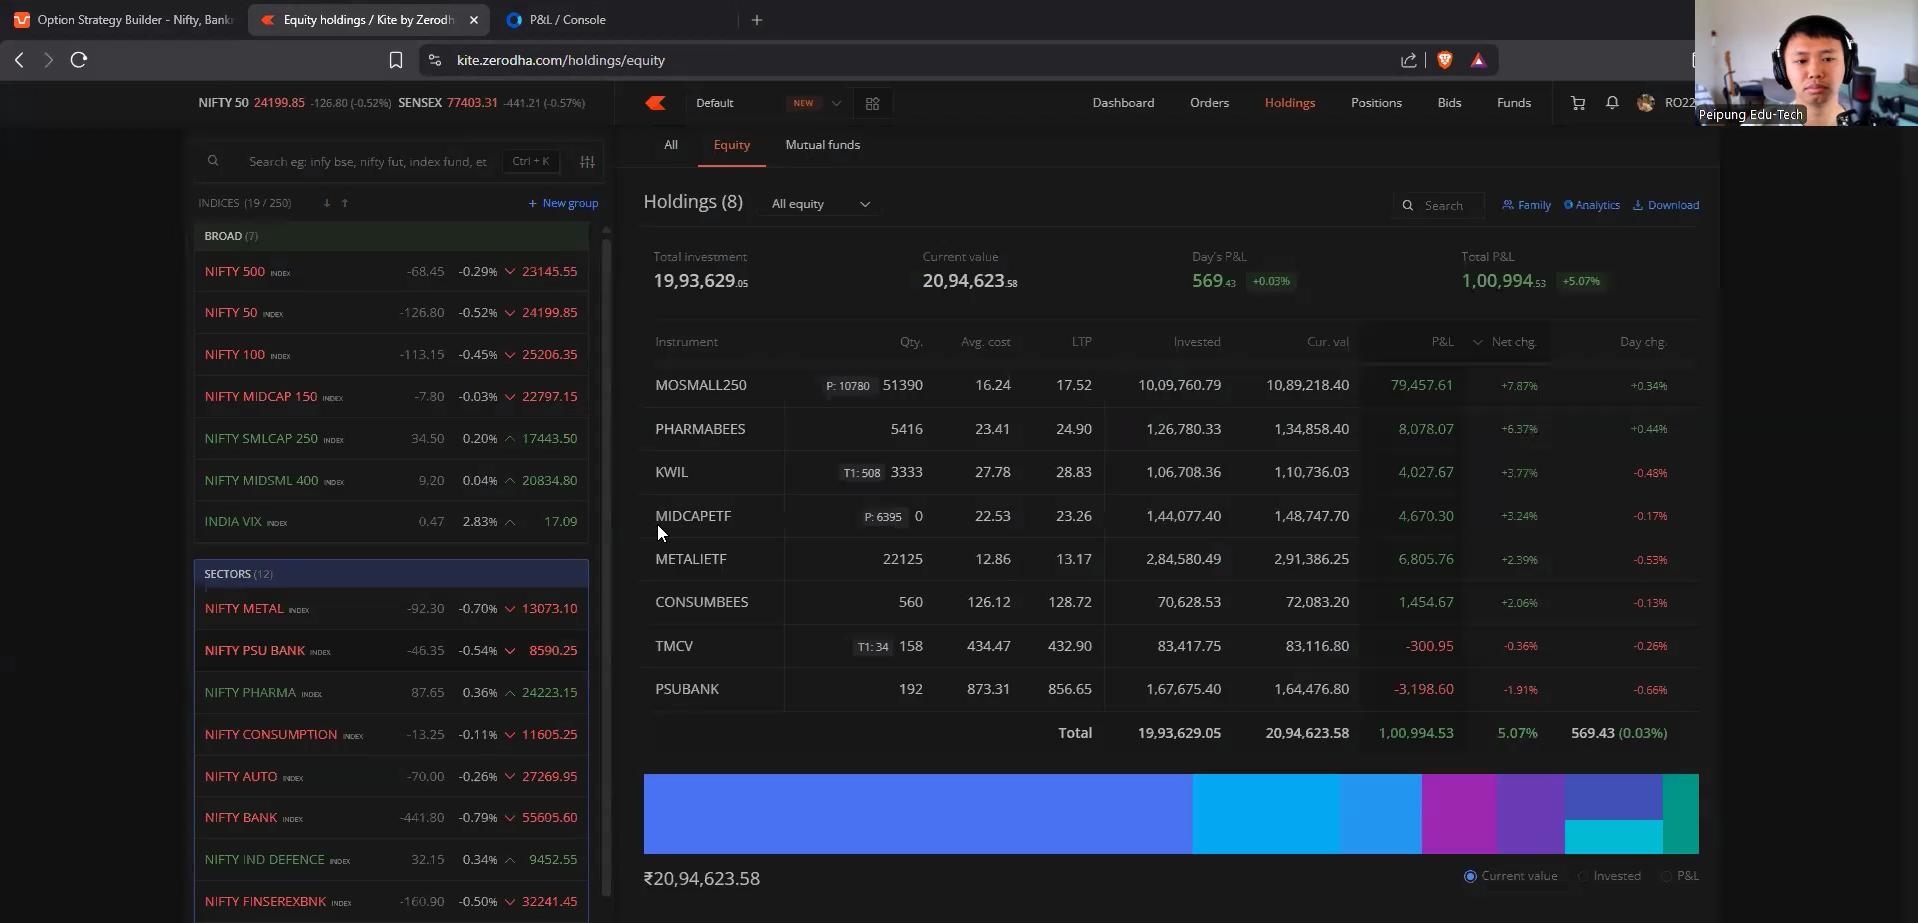The image size is (1918, 923).
Task: Open the Positions page
Action: (1376, 103)
